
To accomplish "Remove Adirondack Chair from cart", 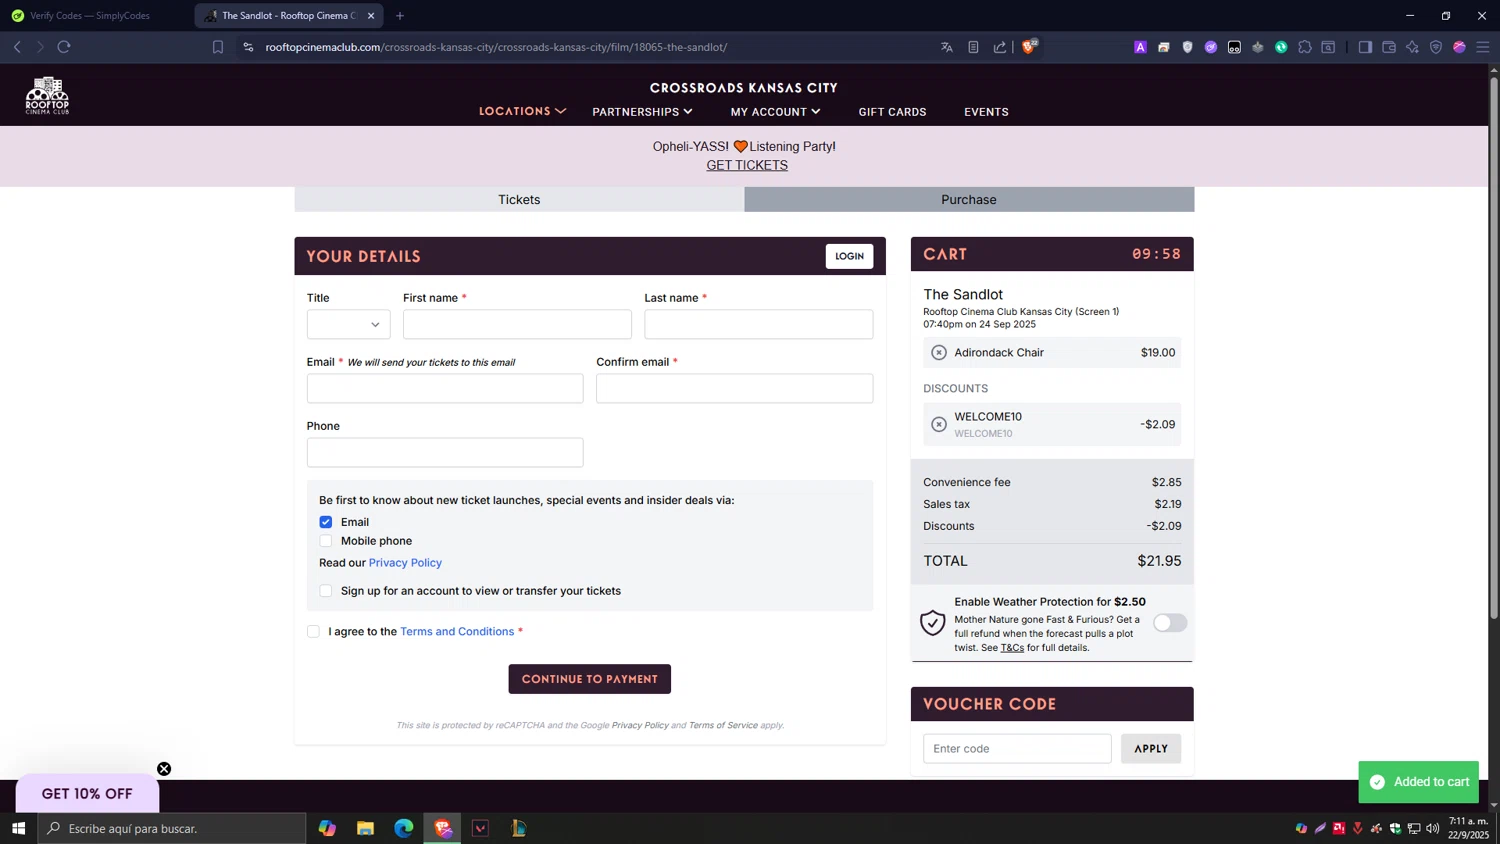I will pos(939,352).
